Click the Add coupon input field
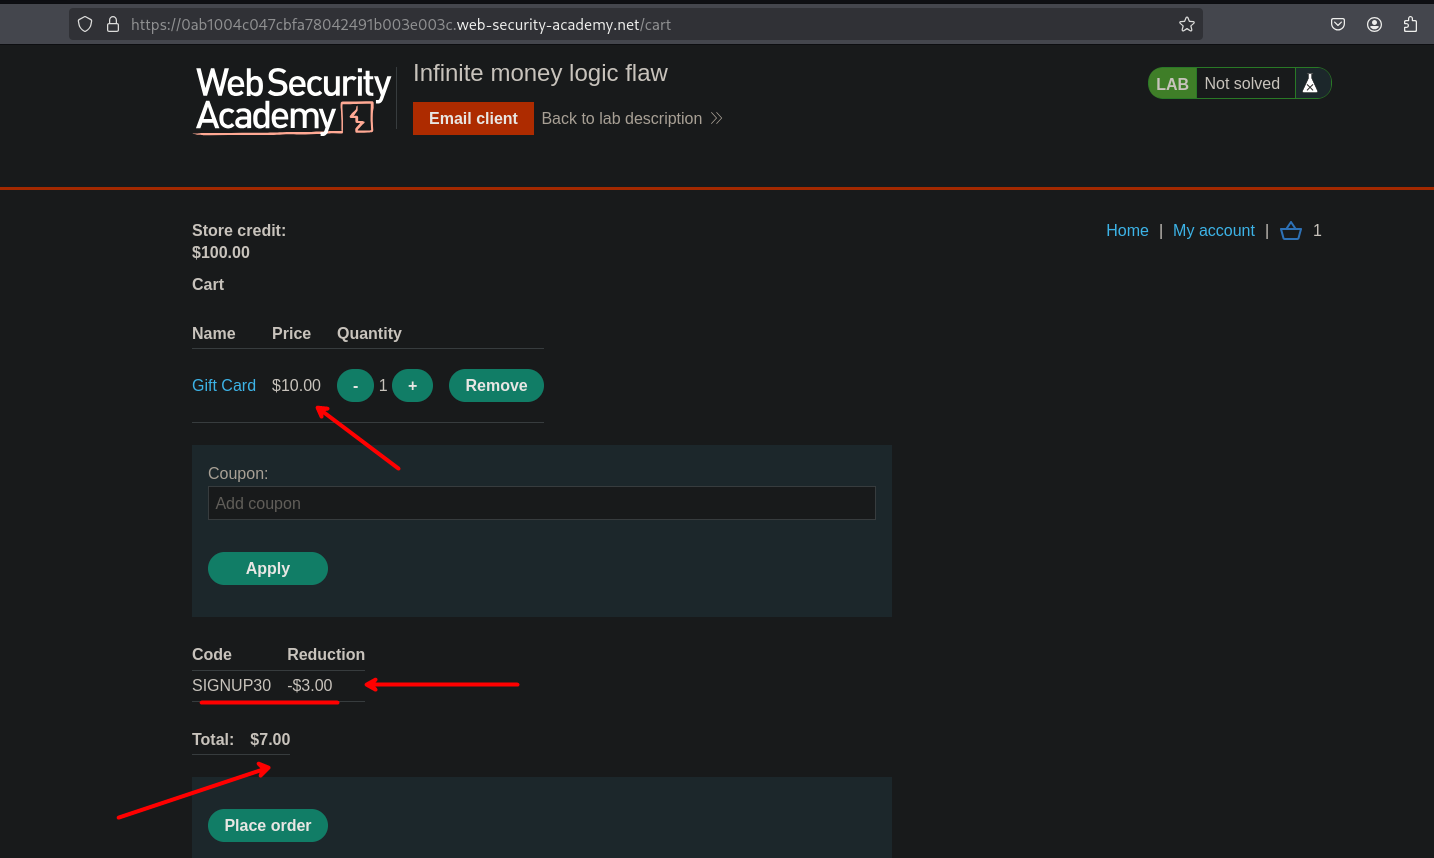 [x=541, y=503]
